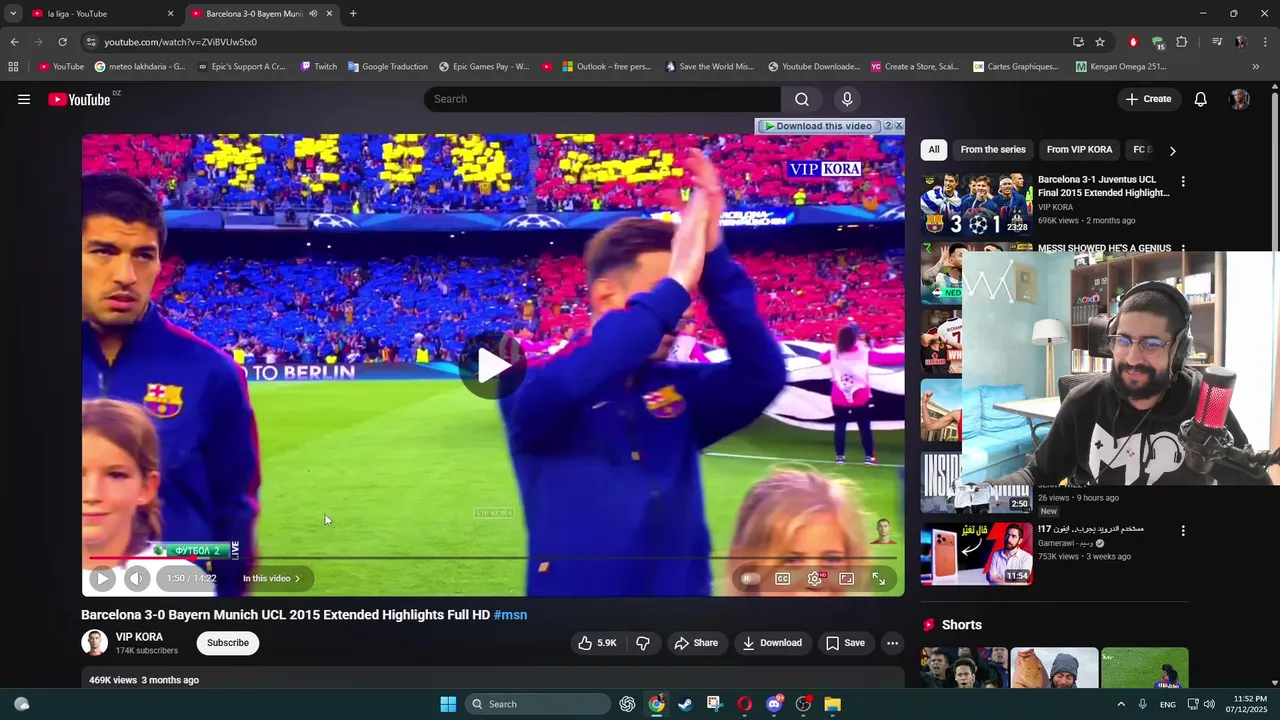Open menu for Barcelona 3-1 Juventus video
Screen dimensions: 1280x720
point(1183,182)
